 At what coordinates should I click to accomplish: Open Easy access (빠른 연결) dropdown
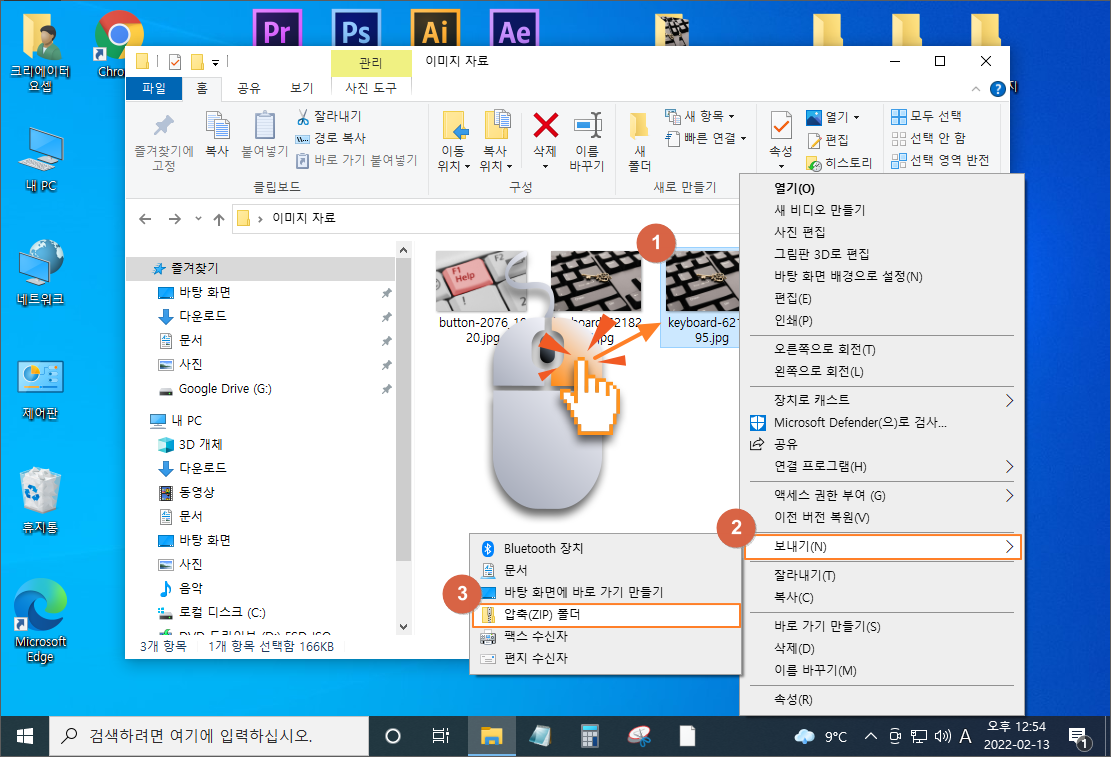click(706, 138)
